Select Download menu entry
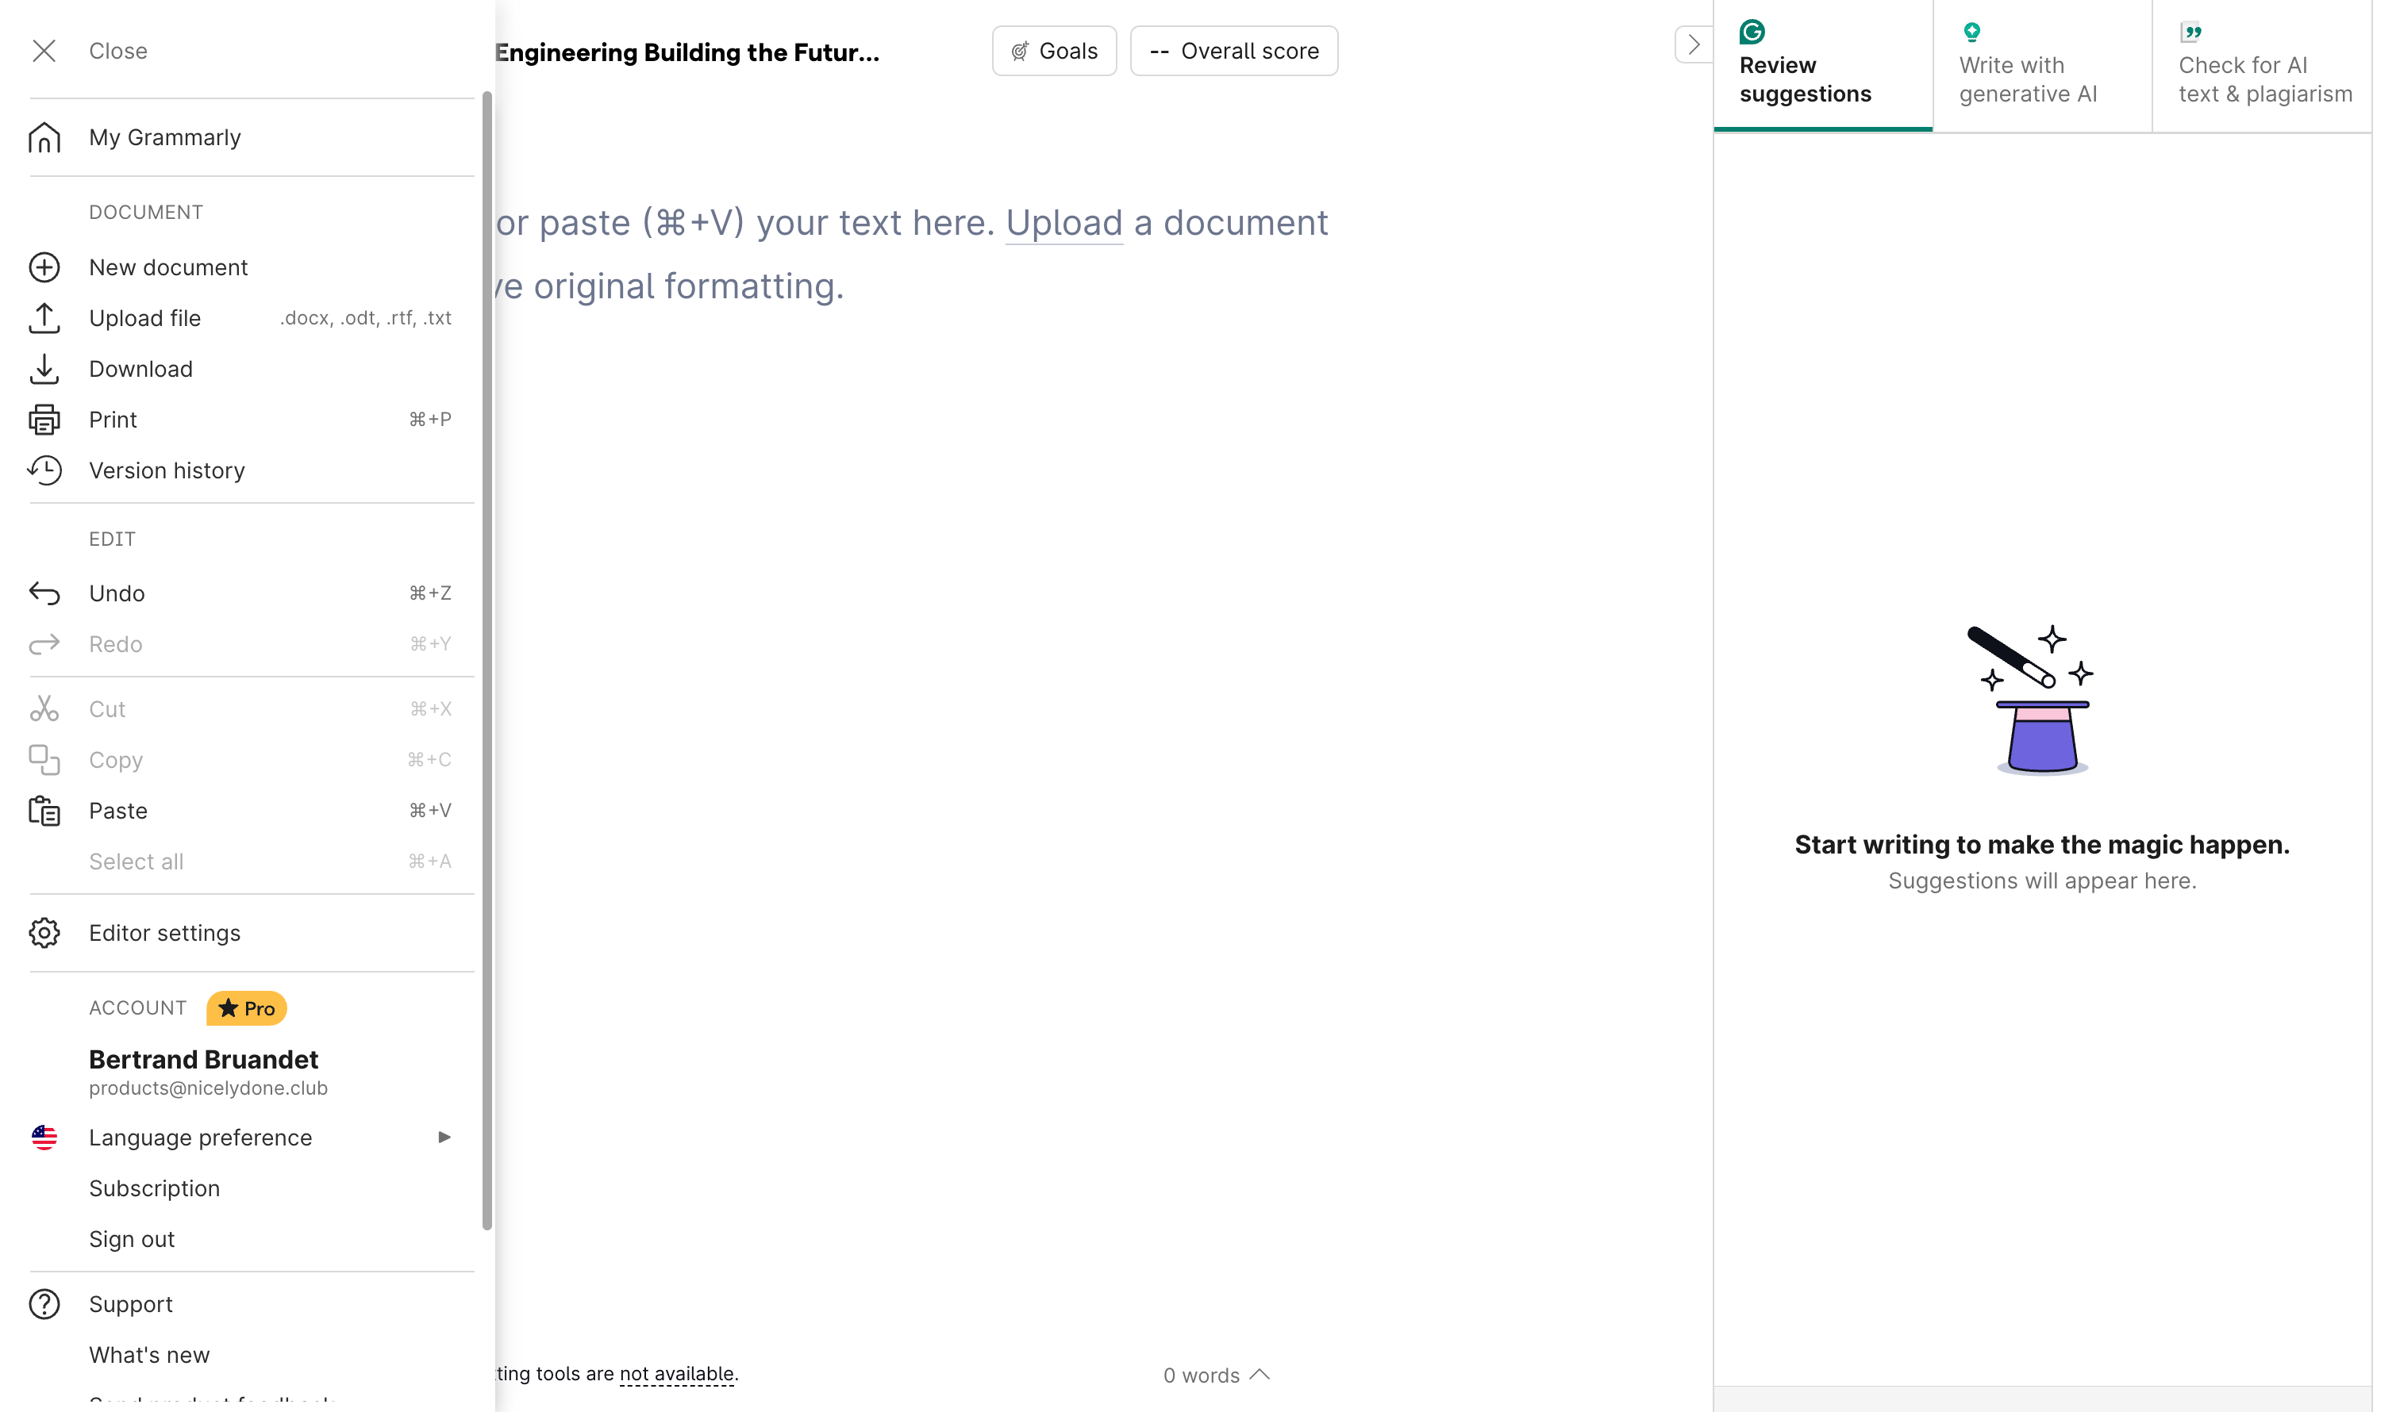This screenshot has height=1412, width=2400. point(252,369)
